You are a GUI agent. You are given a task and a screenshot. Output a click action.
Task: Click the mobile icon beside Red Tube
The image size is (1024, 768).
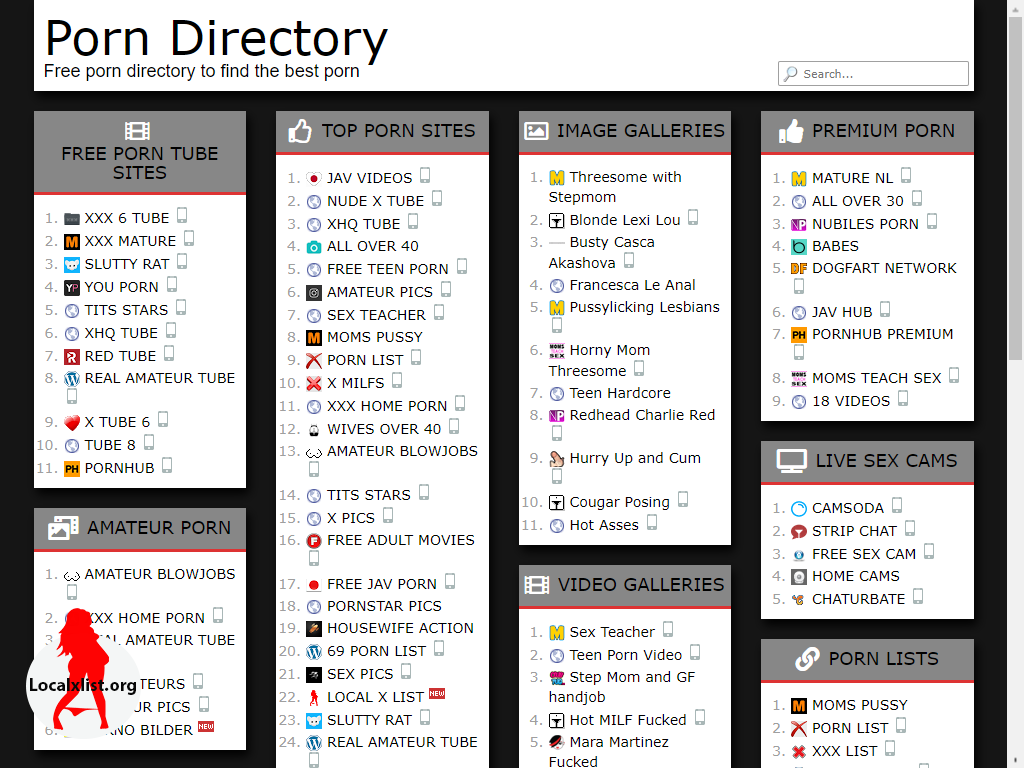point(169,354)
